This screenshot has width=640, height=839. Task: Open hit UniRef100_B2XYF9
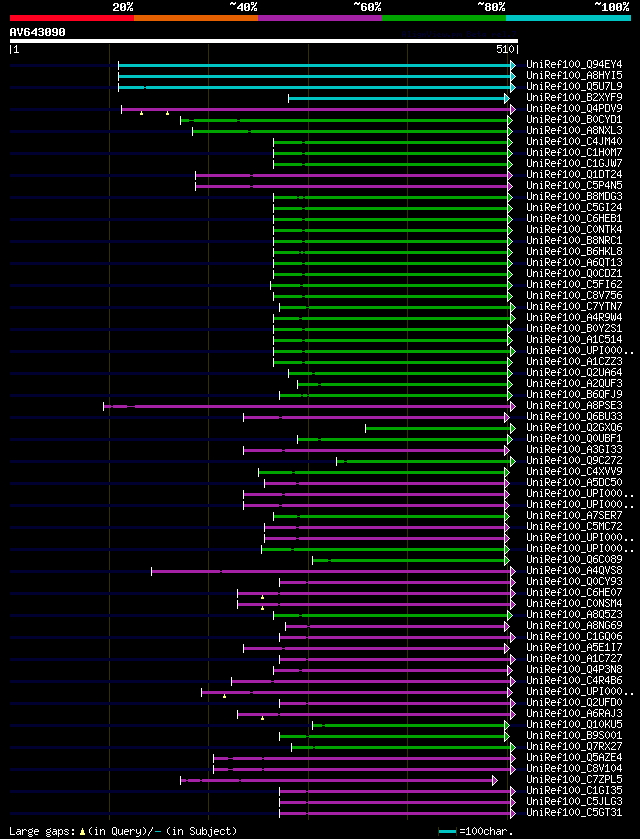coord(574,98)
